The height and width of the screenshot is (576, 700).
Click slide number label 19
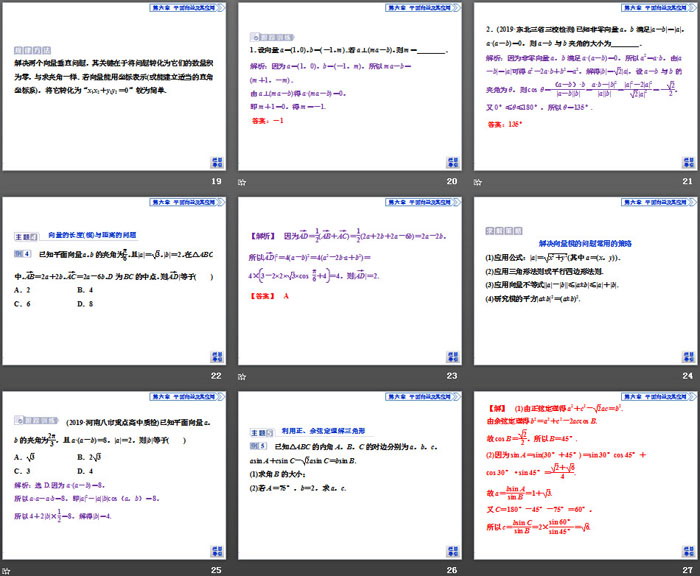217,181
